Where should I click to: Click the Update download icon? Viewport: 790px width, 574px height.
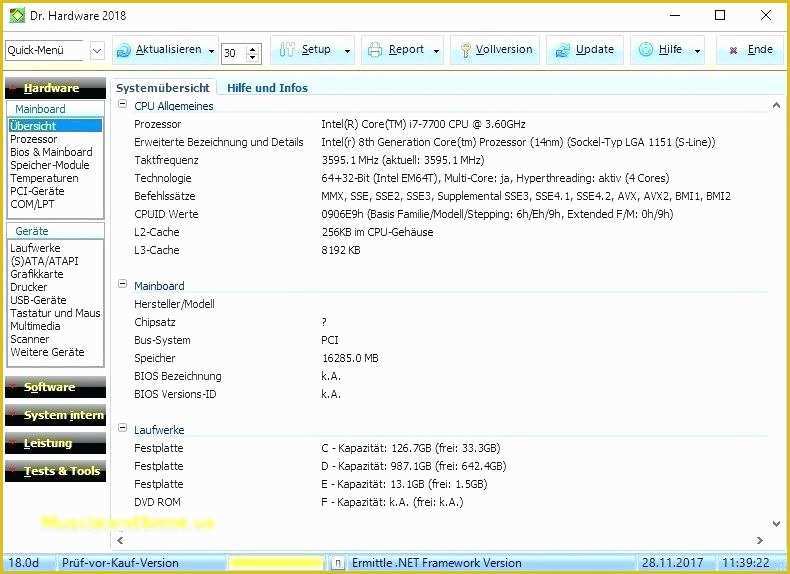562,50
